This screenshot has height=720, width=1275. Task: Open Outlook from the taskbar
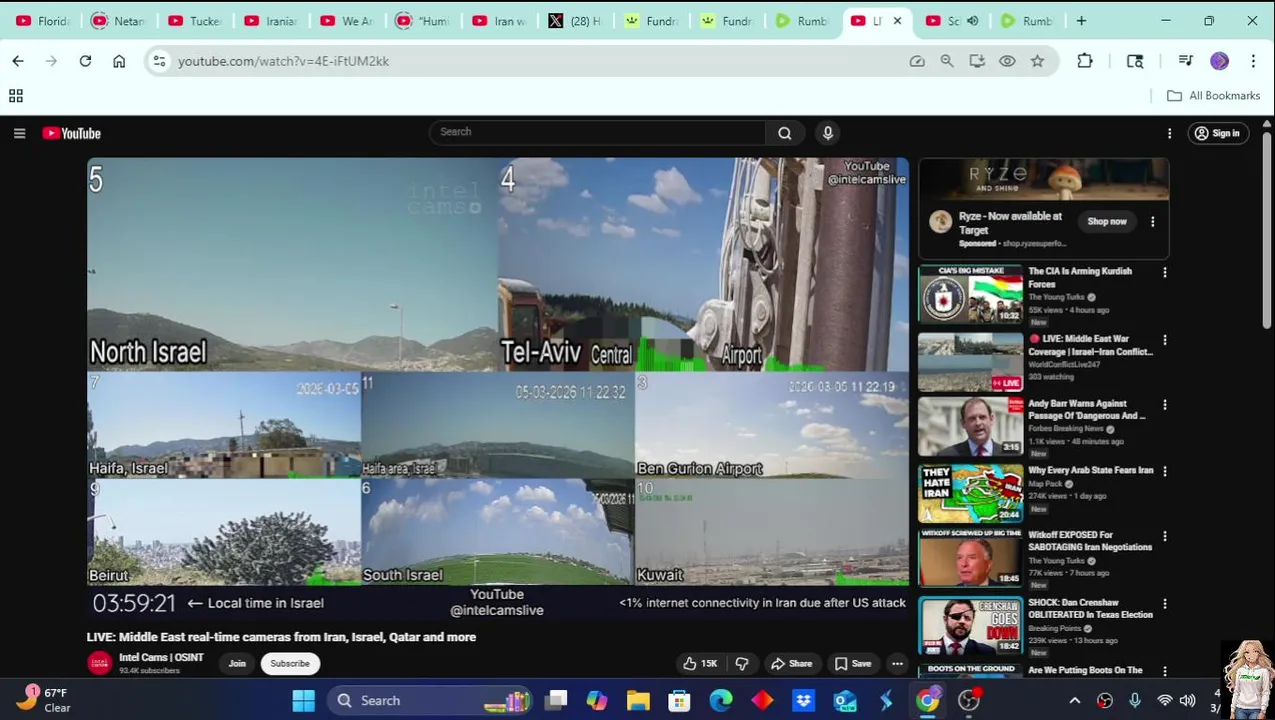pos(845,701)
